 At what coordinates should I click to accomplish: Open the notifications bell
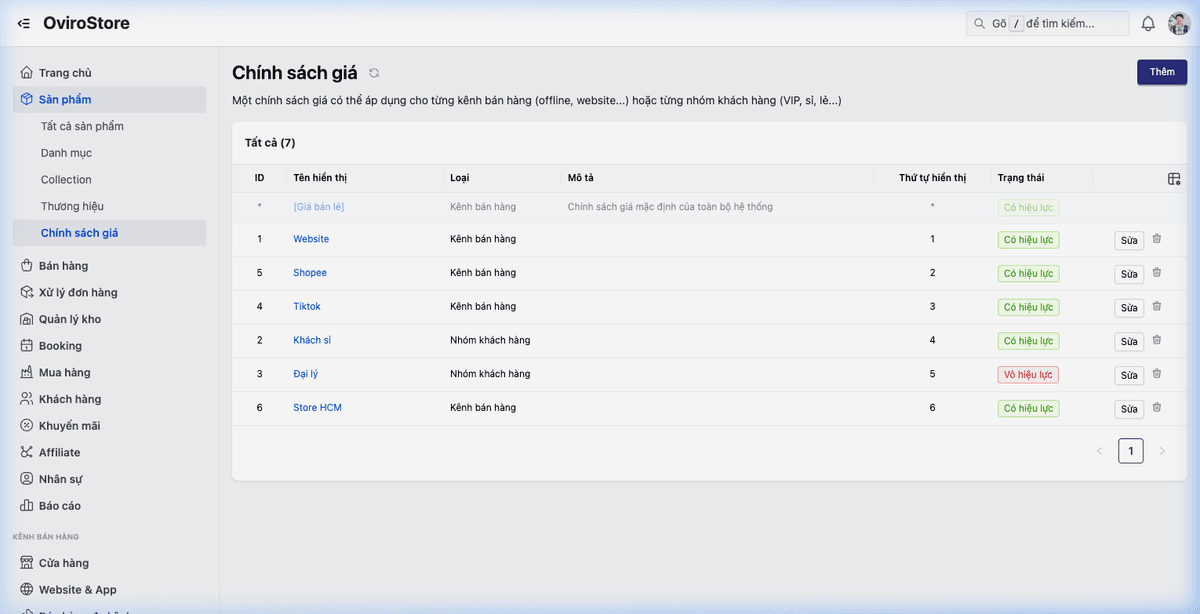coord(1148,23)
